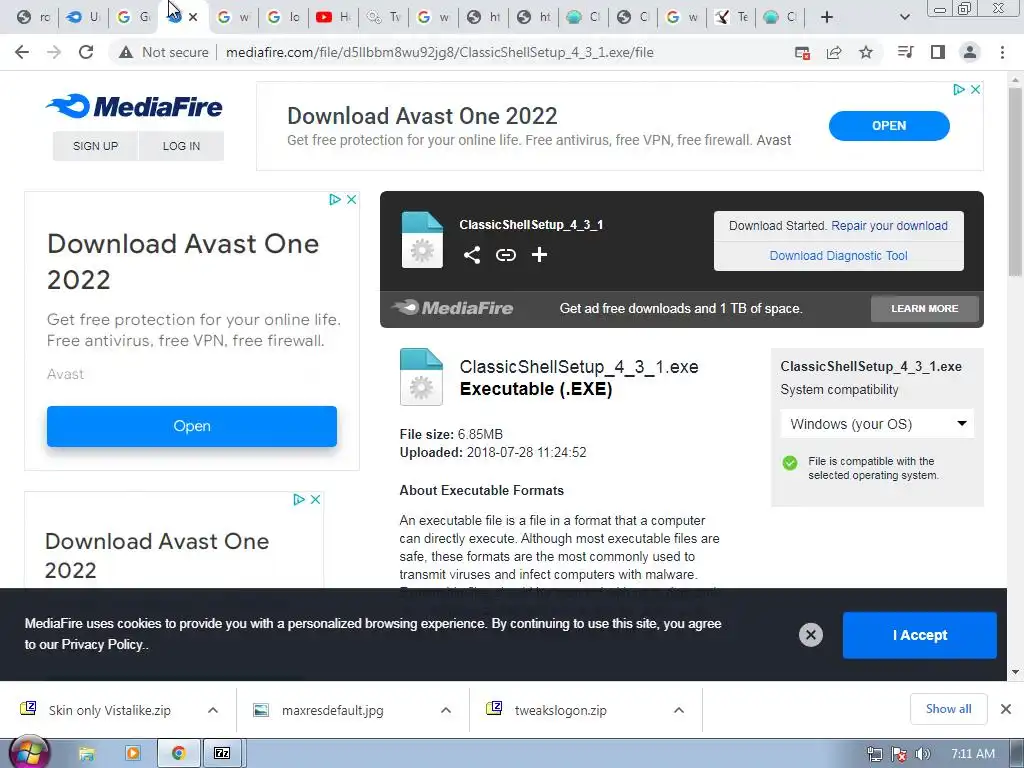This screenshot has width=1024, height=768.
Task: Open the Chrome profile avatar icon
Action: [x=970, y=52]
